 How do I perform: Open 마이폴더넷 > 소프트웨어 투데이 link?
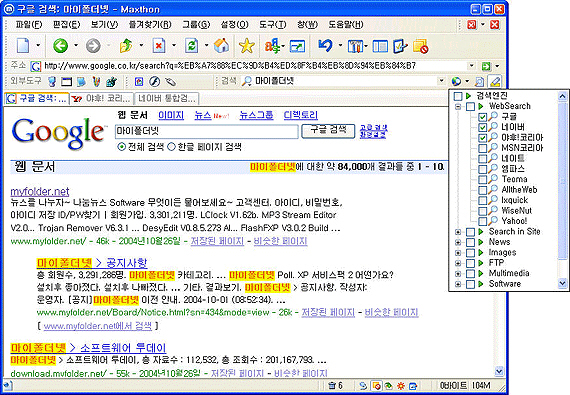88,348
